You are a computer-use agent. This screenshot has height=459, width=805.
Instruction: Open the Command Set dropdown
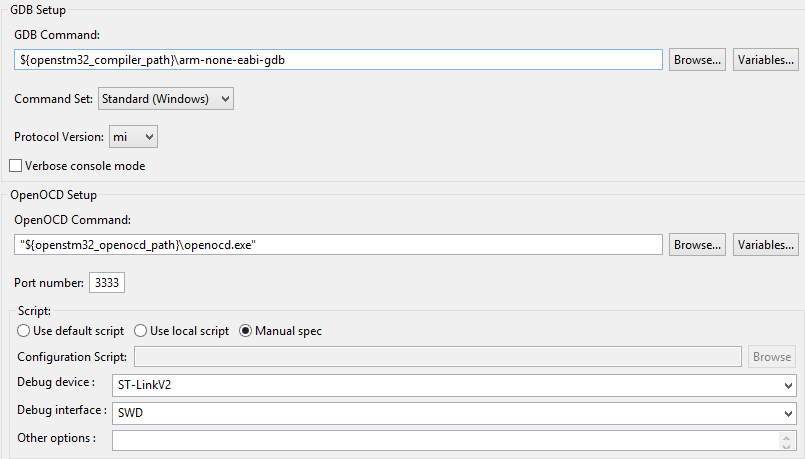[x=165, y=99]
